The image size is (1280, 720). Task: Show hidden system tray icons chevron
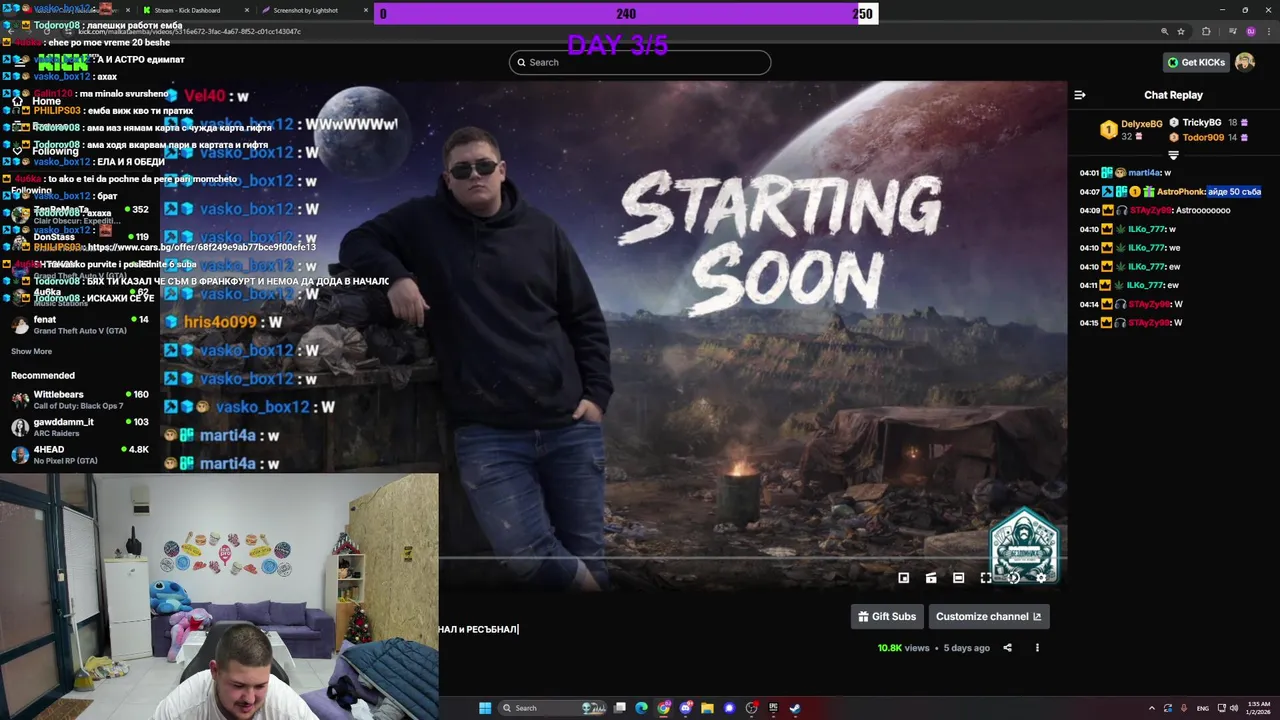1153,708
